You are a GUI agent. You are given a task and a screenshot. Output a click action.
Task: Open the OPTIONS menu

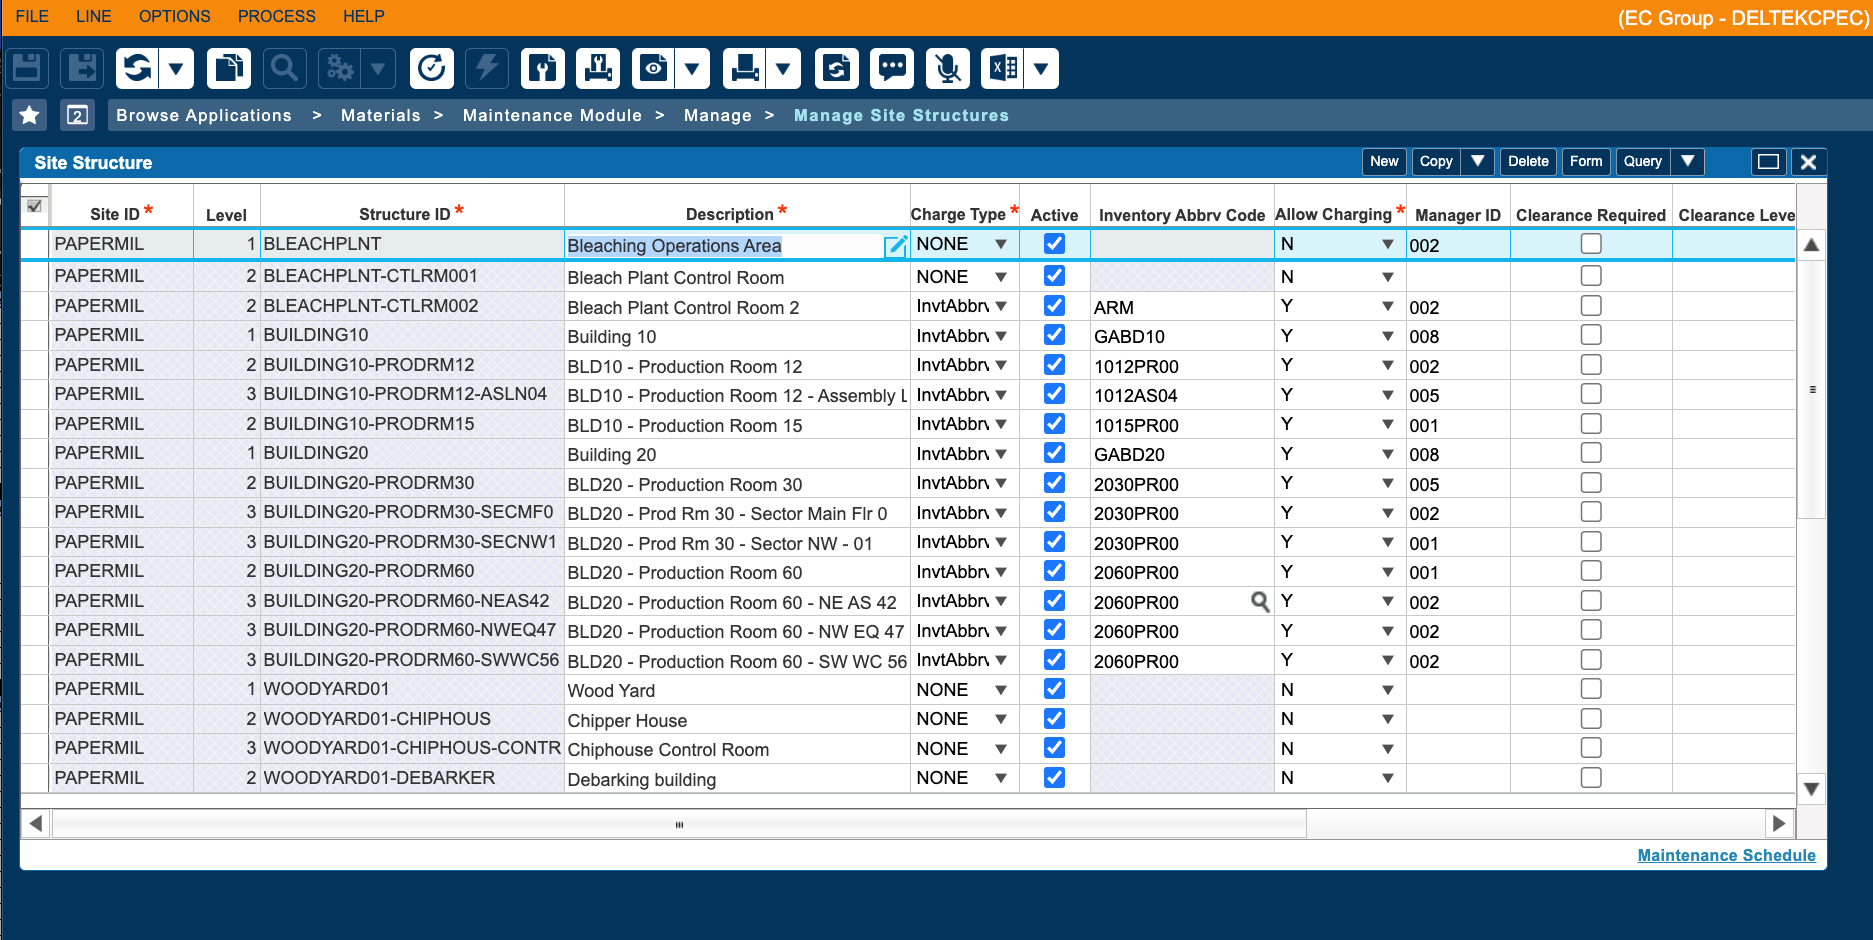click(x=175, y=16)
